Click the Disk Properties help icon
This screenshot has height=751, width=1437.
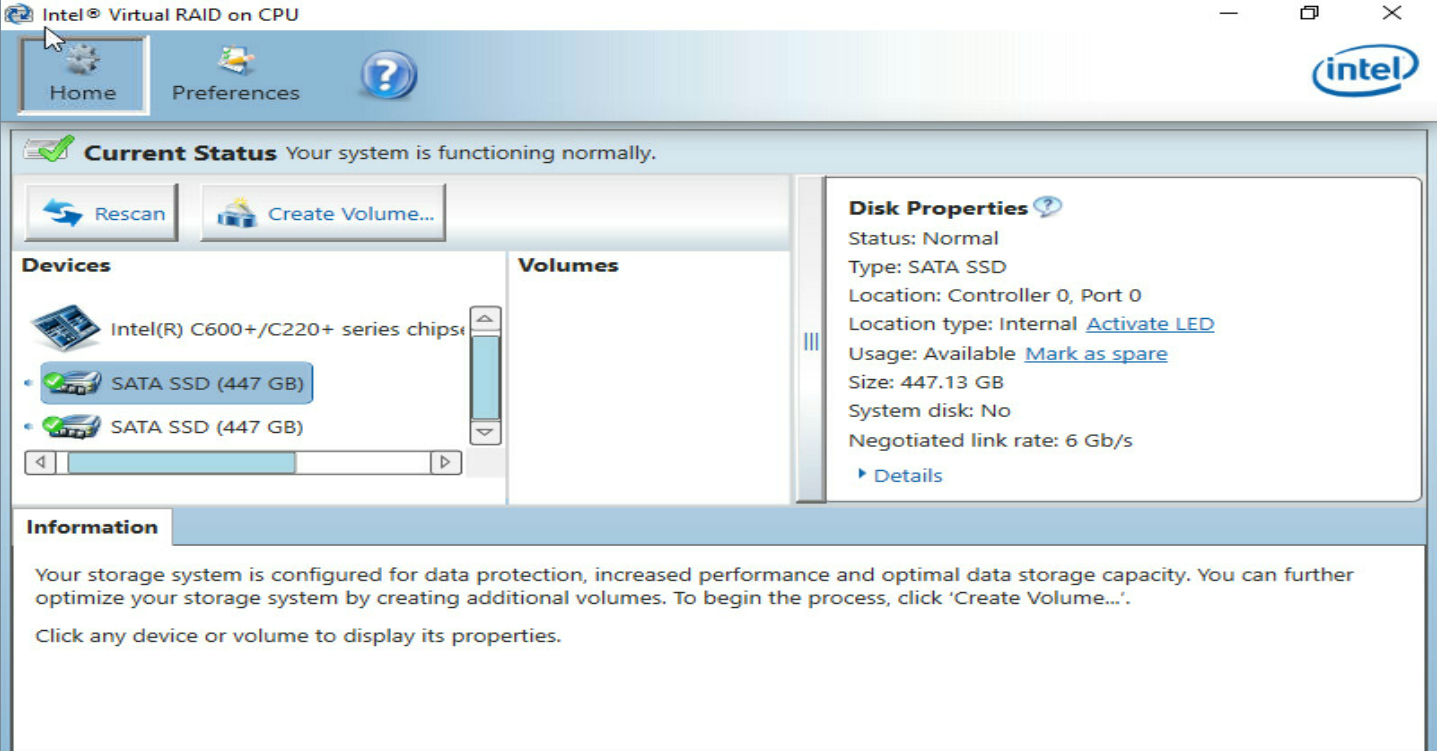click(x=1047, y=207)
